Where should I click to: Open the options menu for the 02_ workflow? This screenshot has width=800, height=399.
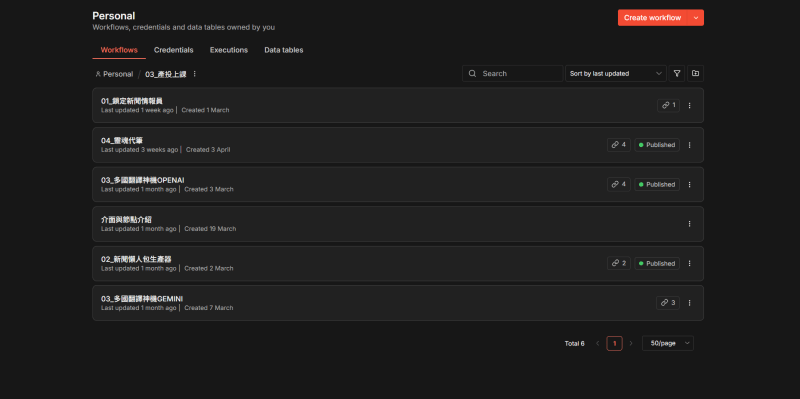pyautogui.click(x=689, y=263)
